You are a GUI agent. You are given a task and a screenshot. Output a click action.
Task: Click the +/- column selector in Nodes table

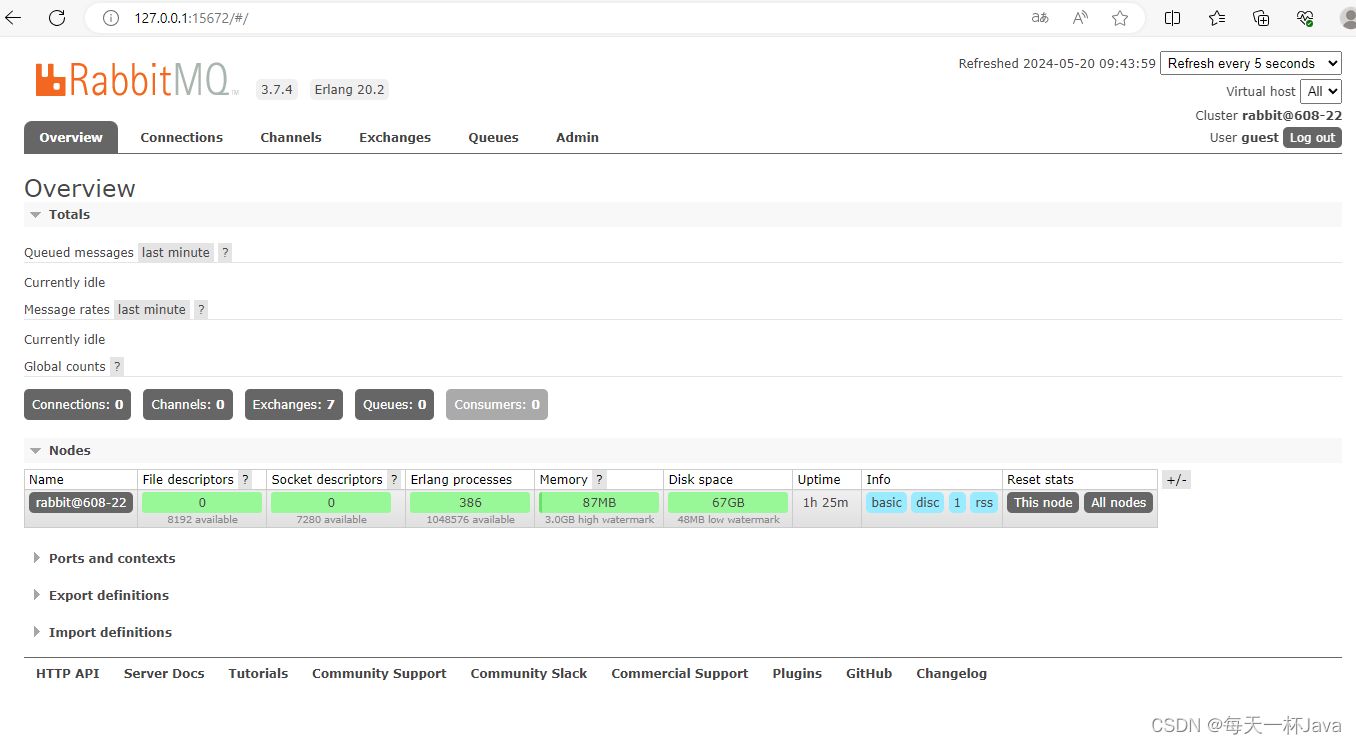[1176, 479]
